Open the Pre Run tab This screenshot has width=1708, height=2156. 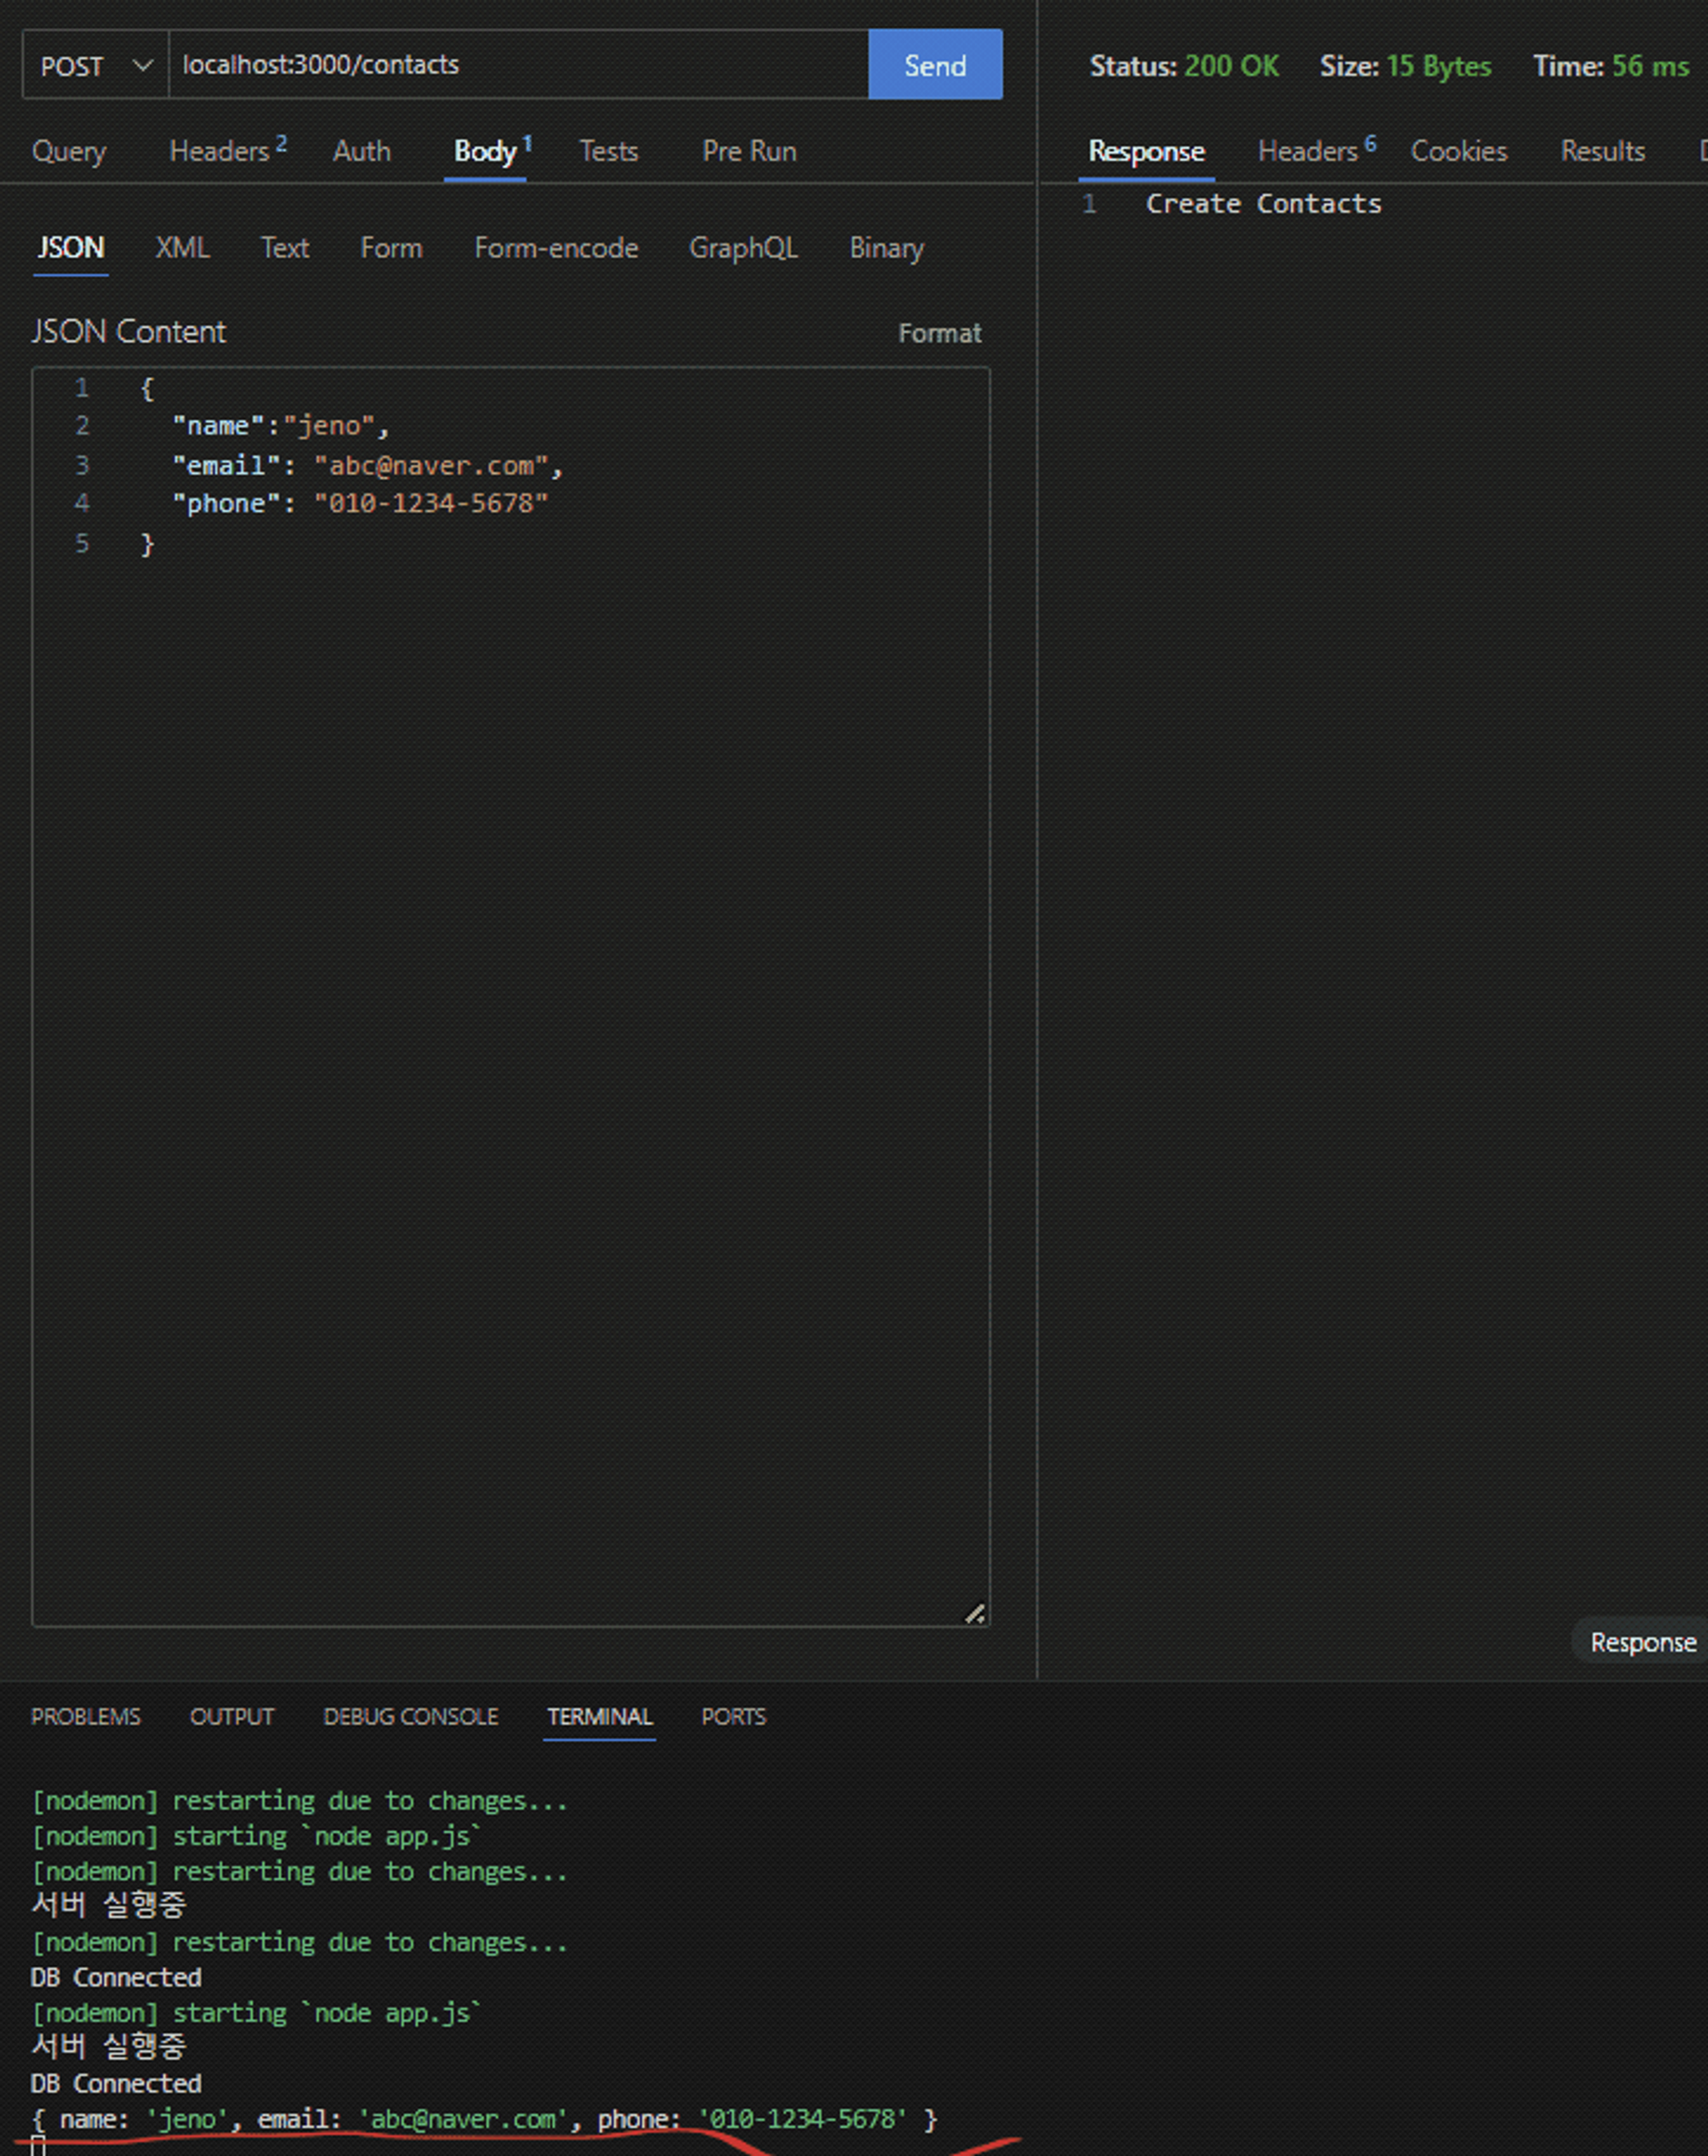click(749, 151)
